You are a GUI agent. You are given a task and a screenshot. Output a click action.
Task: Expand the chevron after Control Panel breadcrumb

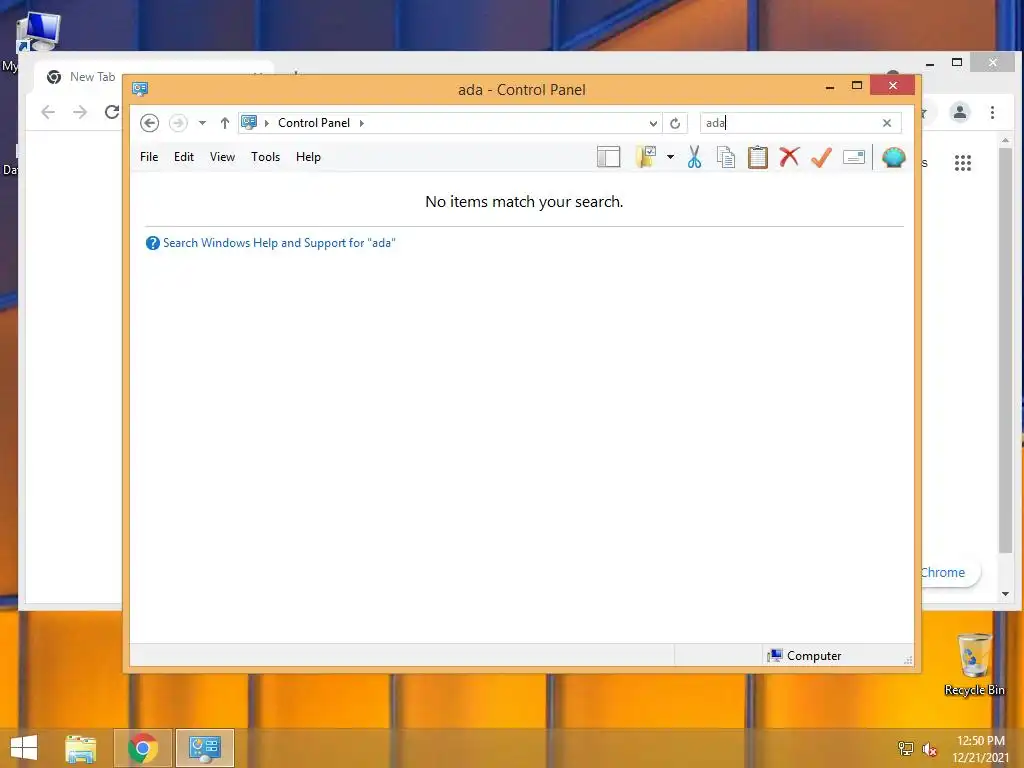click(x=361, y=123)
